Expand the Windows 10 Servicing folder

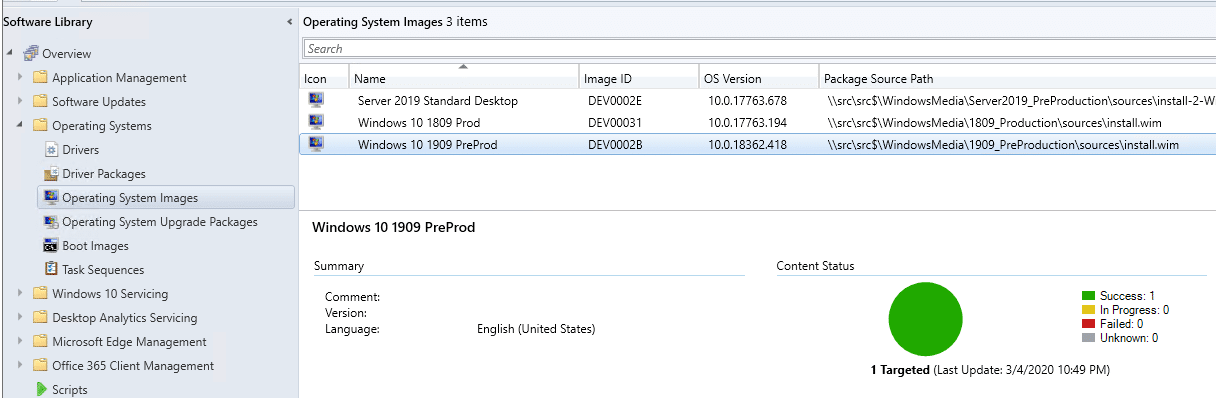tap(20, 294)
